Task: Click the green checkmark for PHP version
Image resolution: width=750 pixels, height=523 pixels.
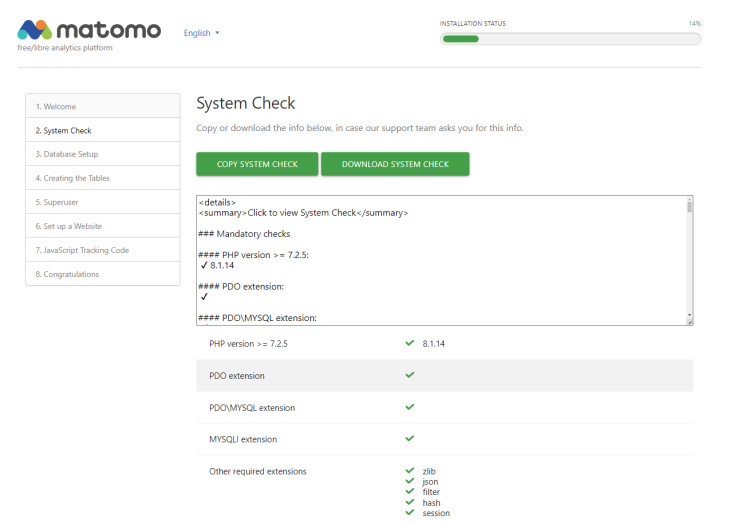Action: pyautogui.click(x=410, y=343)
